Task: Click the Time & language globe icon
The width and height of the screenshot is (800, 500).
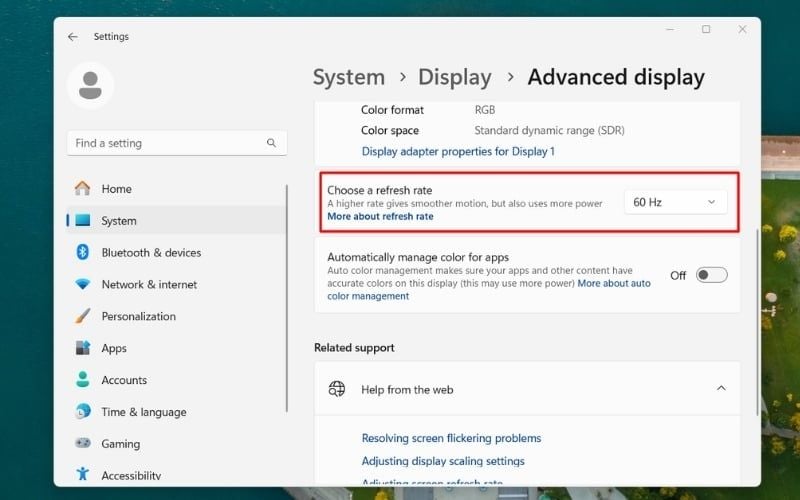Action: click(83, 411)
